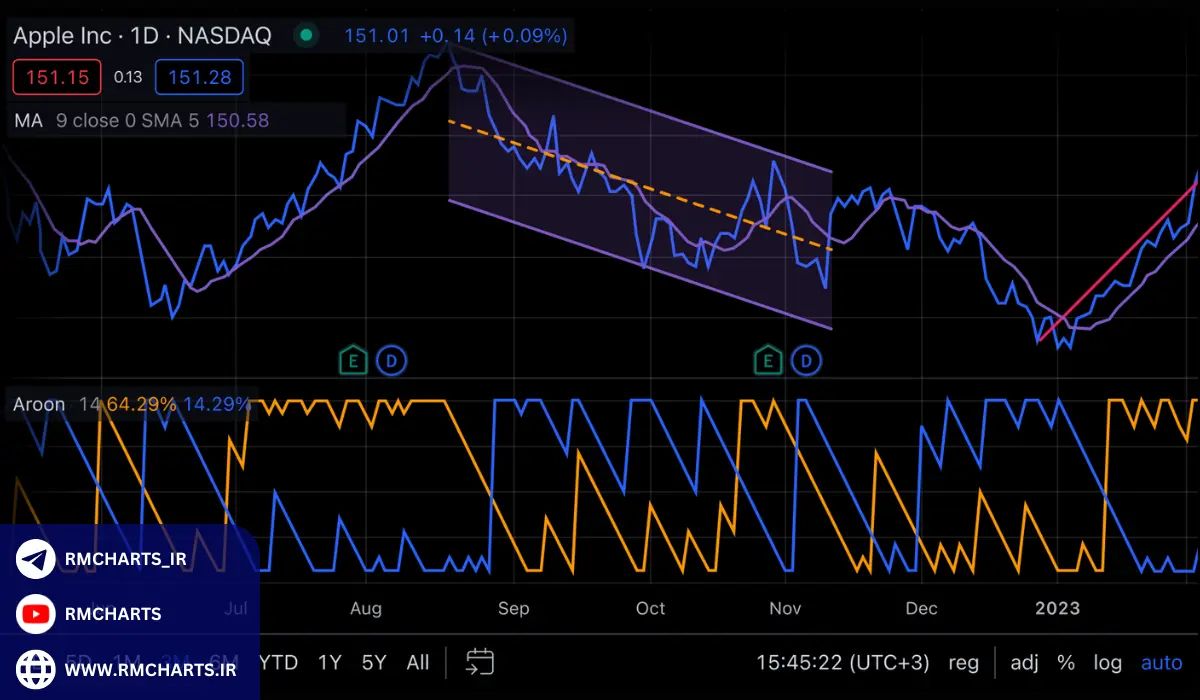The width and height of the screenshot is (1200, 700).
Task: Click the August earnings E badge
Action: pyautogui.click(x=353, y=360)
